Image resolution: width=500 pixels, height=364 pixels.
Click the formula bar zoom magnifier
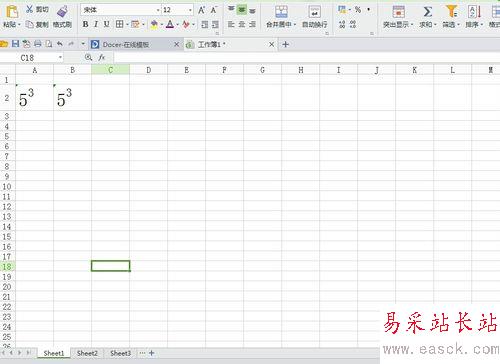pyautogui.click(x=88, y=57)
